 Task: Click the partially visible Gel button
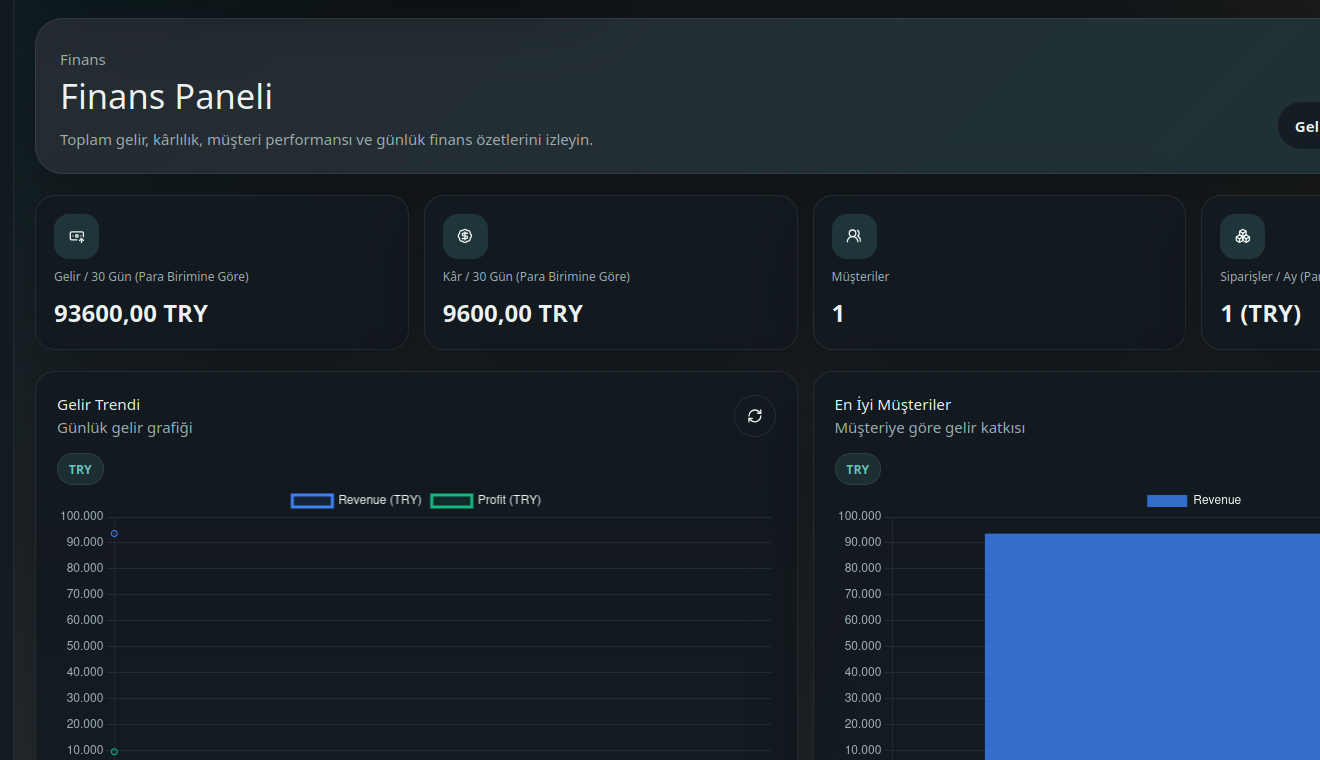click(x=1299, y=126)
